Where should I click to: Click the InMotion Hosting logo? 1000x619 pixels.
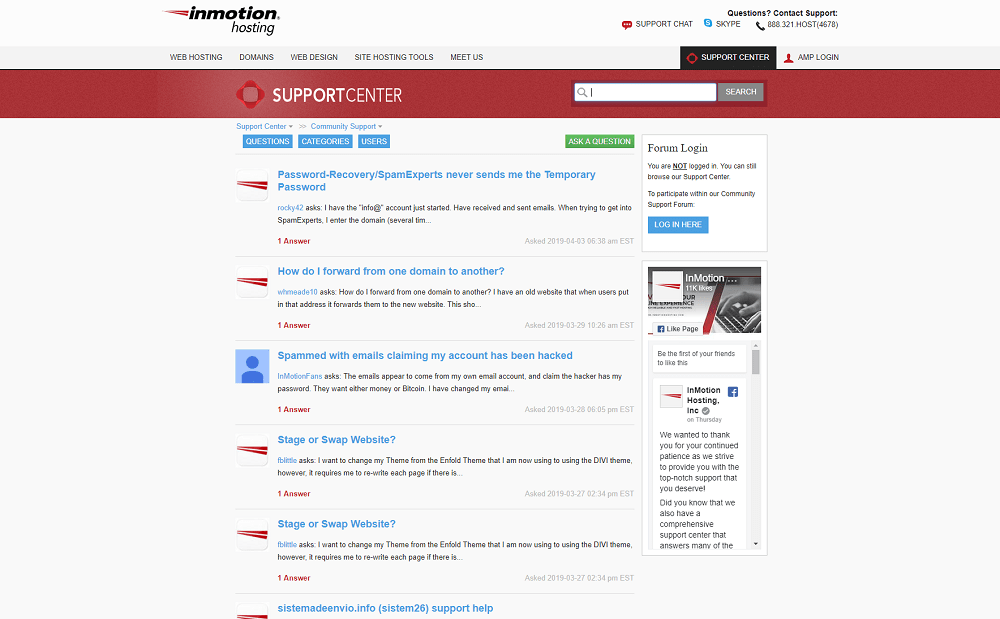(x=221, y=20)
